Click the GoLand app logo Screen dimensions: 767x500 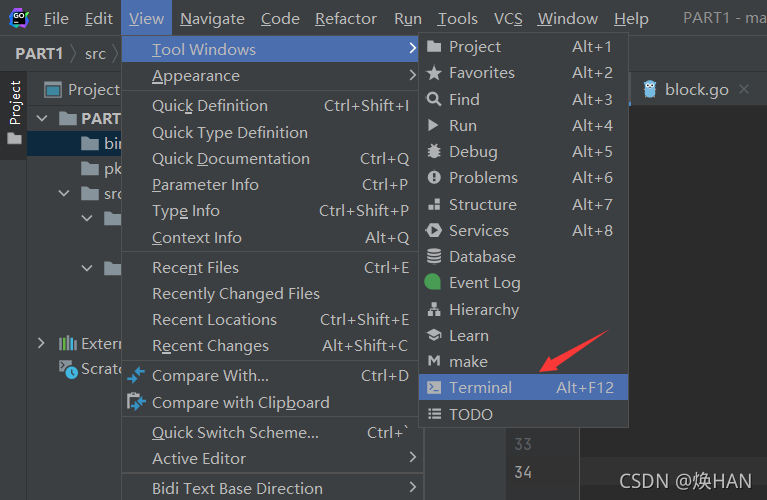pyautogui.click(x=19, y=18)
